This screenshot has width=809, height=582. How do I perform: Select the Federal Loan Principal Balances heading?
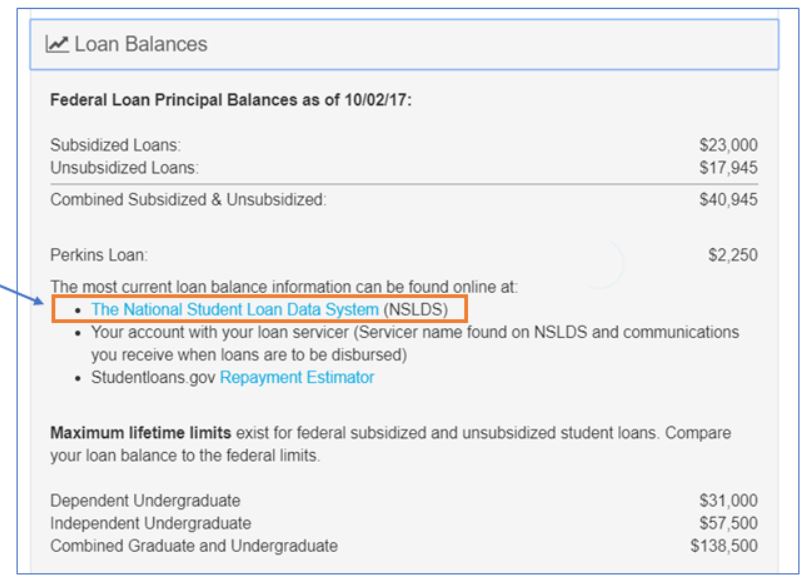(x=231, y=100)
